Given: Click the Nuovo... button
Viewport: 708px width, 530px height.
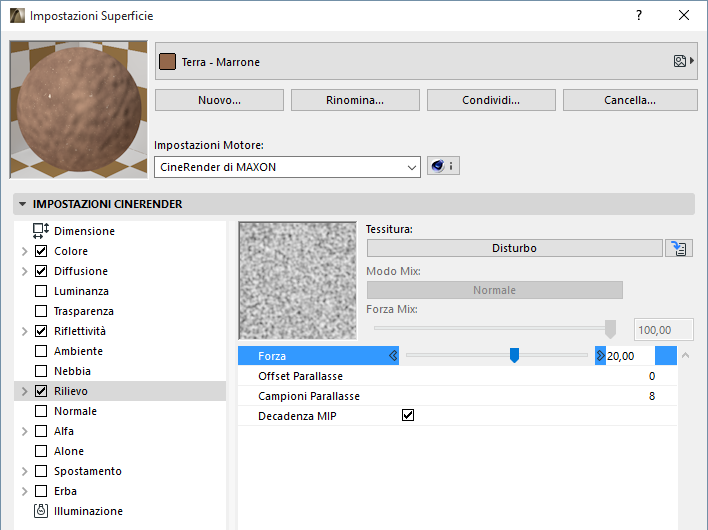Looking at the screenshot, I should [x=219, y=100].
